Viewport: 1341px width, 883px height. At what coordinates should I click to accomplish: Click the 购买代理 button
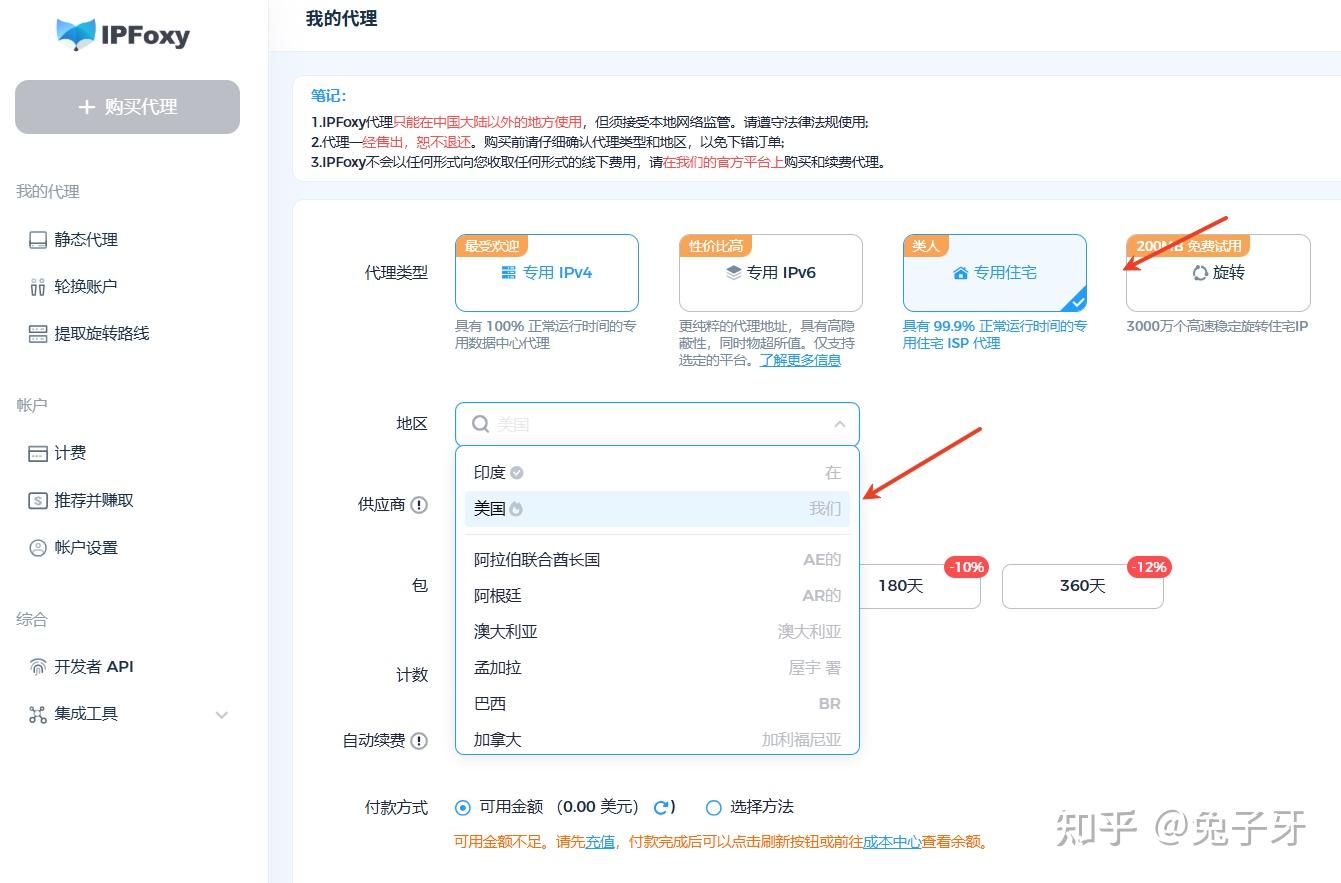tap(127, 107)
